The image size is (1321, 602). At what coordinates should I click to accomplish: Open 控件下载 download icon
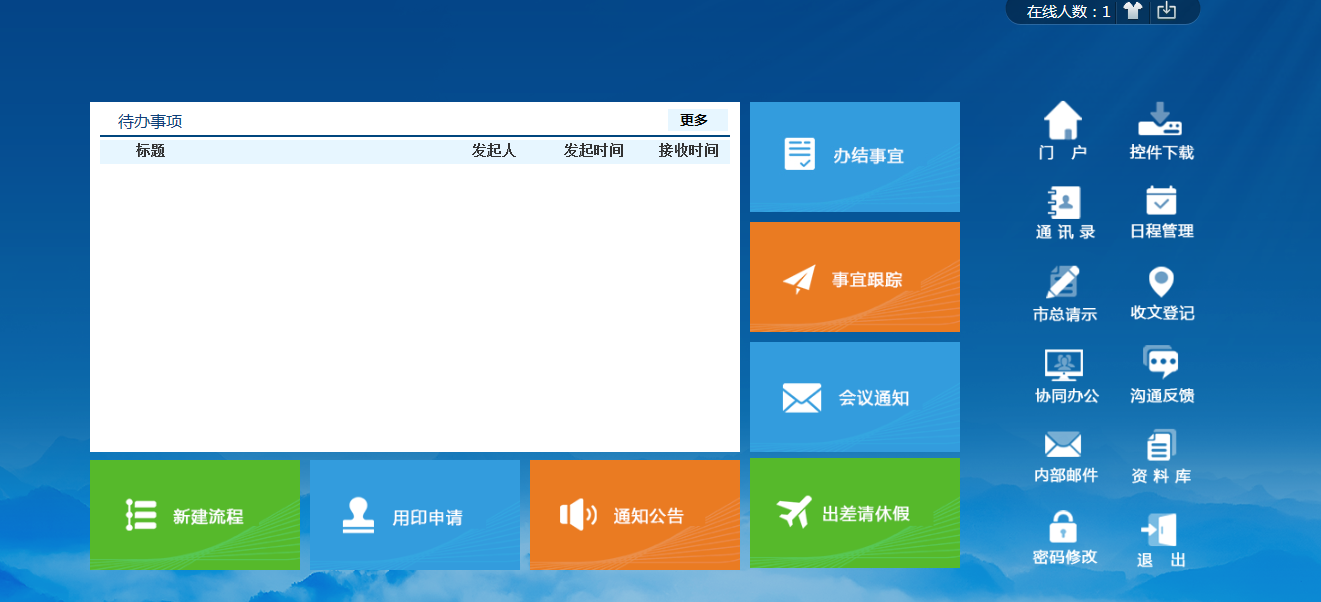[x=1160, y=120]
